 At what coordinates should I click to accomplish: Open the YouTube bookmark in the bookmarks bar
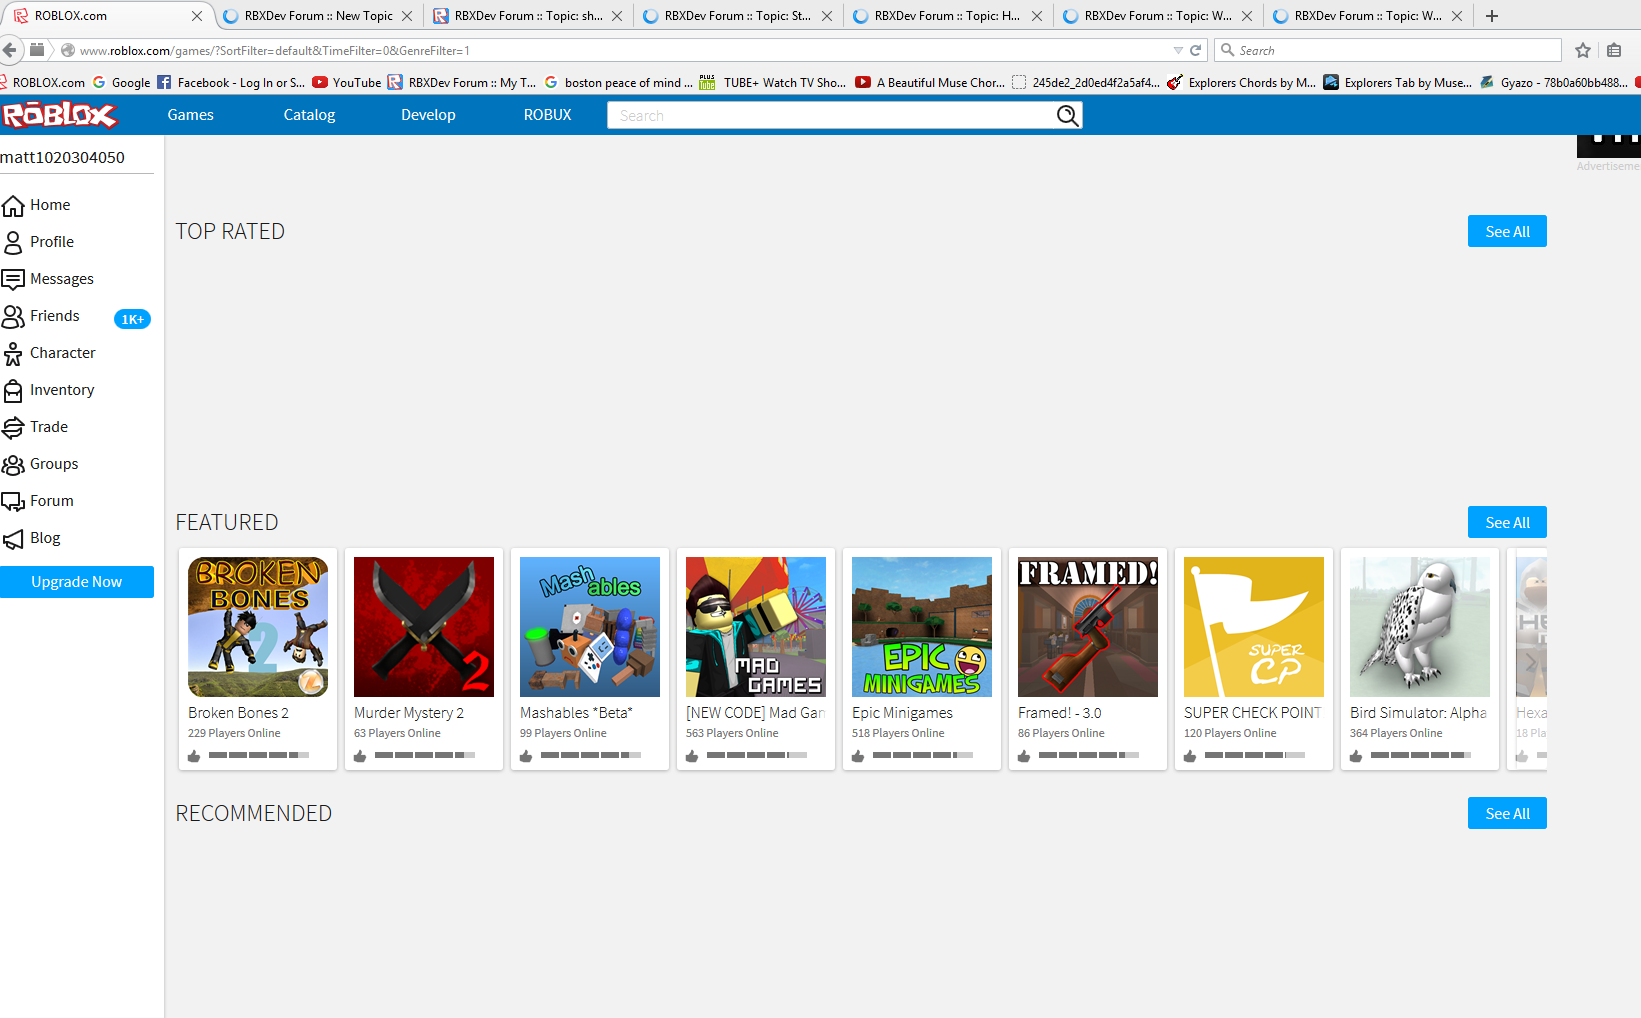click(x=347, y=83)
